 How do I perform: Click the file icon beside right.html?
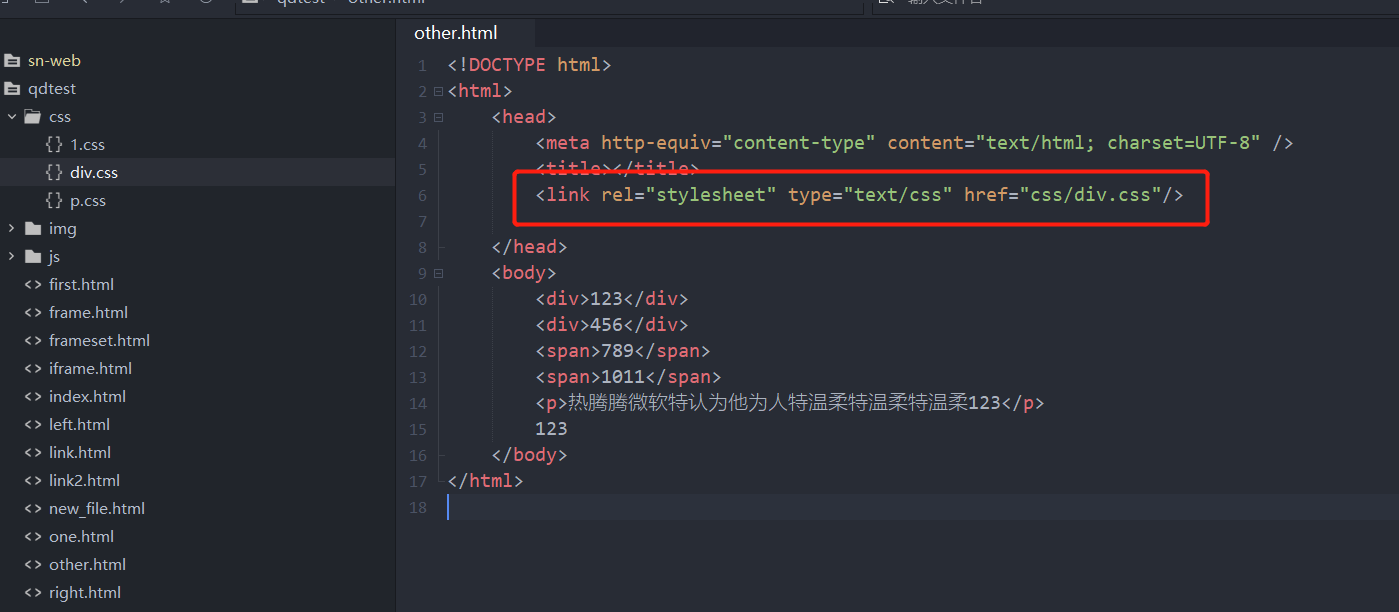pyautogui.click(x=33, y=592)
